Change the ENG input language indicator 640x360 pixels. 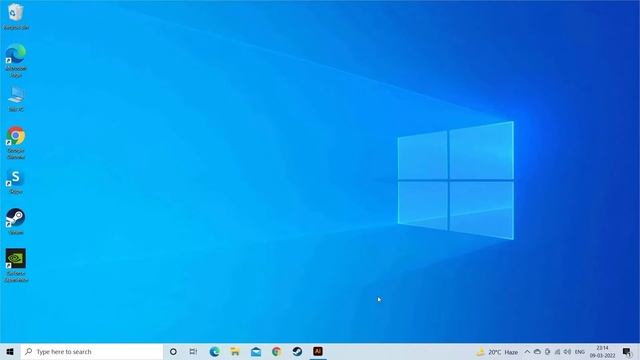[x=580, y=352]
